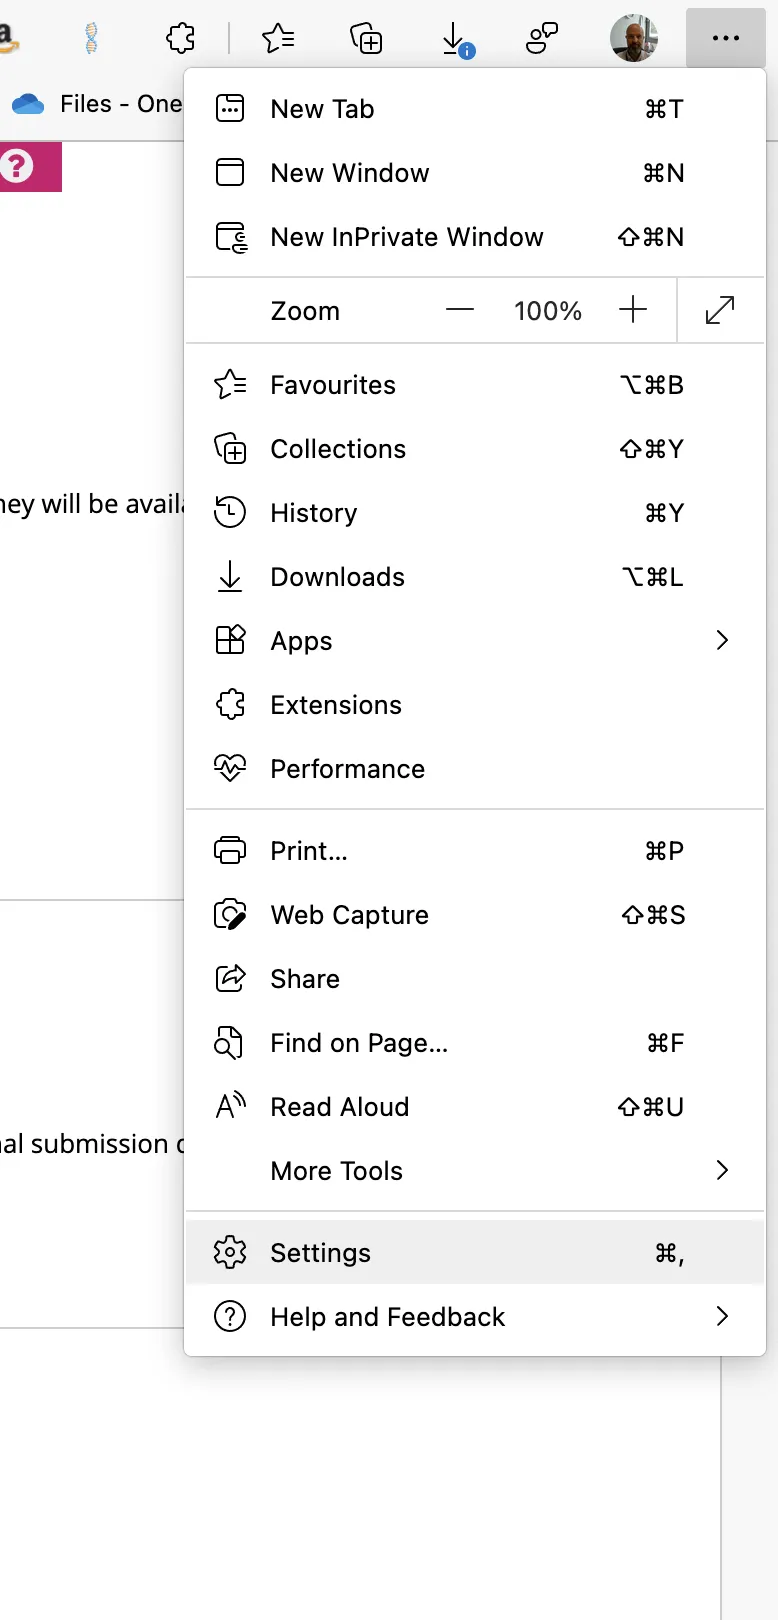Viewport: 778px width, 1620px height.
Task: Open History from the menu
Action: coord(312,513)
